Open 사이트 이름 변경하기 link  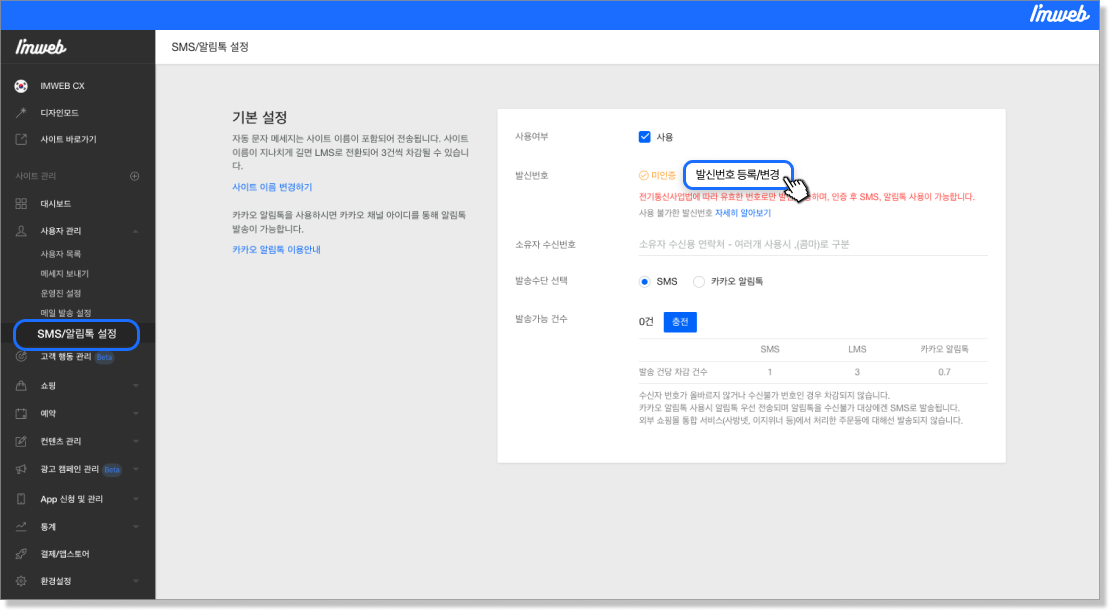point(272,187)
